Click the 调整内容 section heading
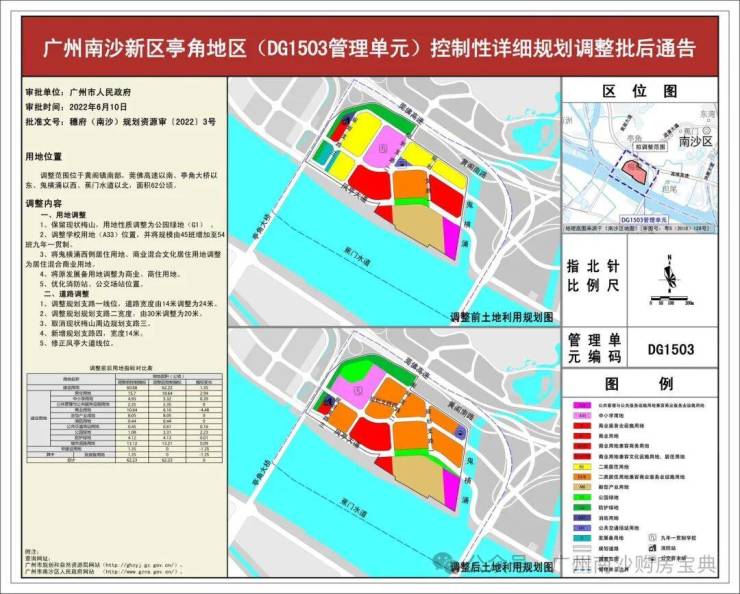This screenshot has width=740, height=594. point(43,204)
